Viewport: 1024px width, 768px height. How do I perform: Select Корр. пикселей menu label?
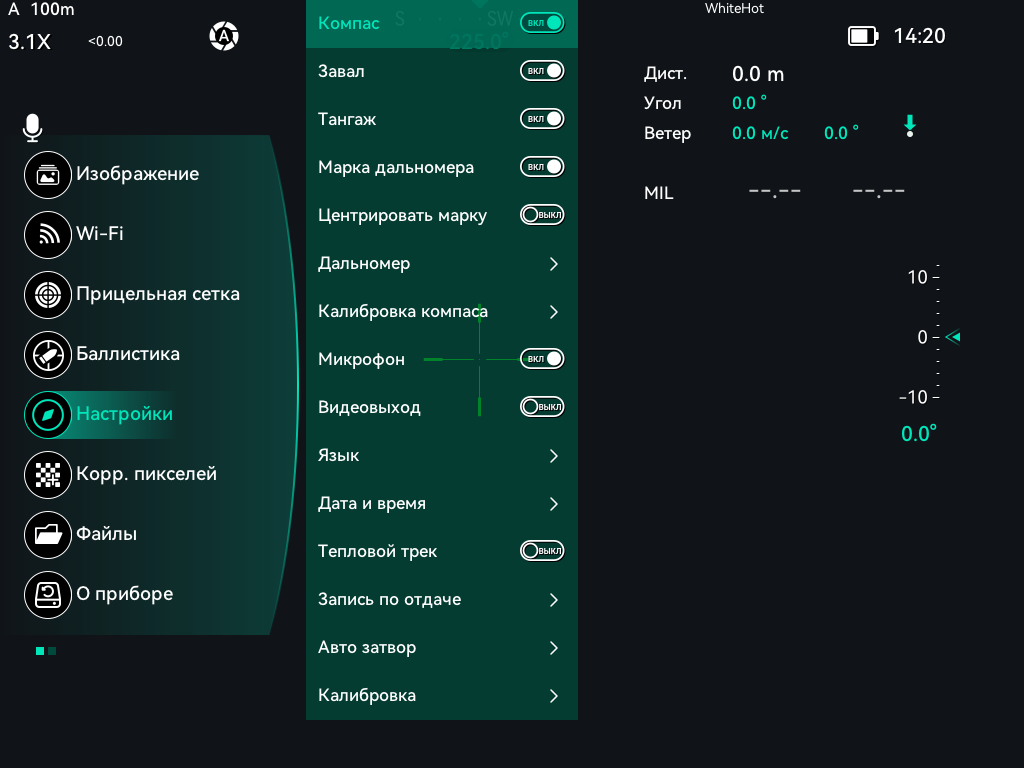146,474
